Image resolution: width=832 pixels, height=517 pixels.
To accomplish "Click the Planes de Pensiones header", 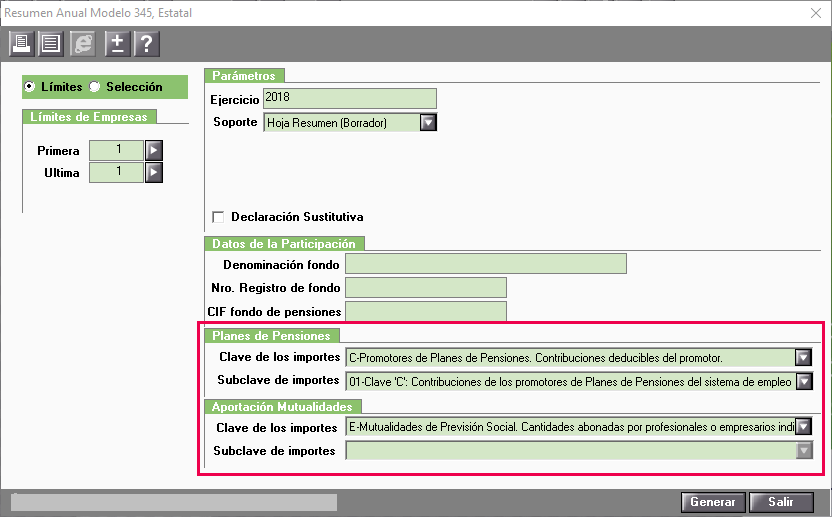I will tap(272, 335).
